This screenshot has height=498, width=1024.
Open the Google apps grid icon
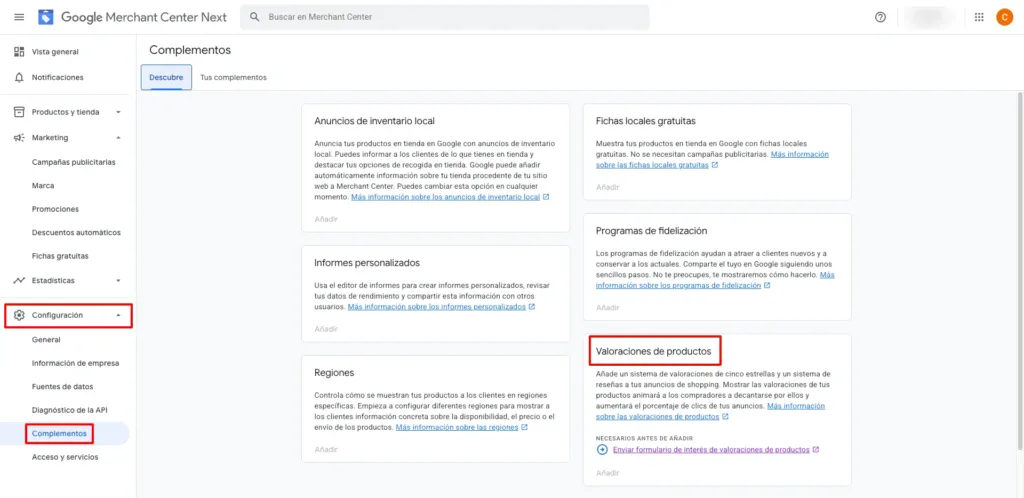pos(978,17)
